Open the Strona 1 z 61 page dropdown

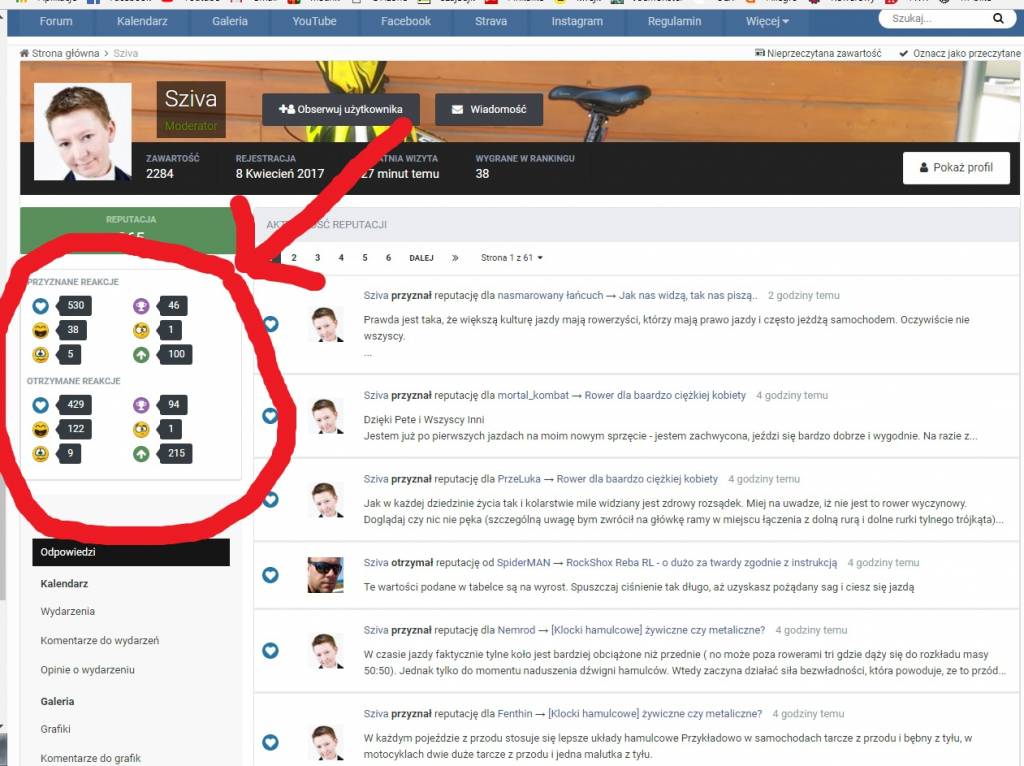click(x=511, y=258)
